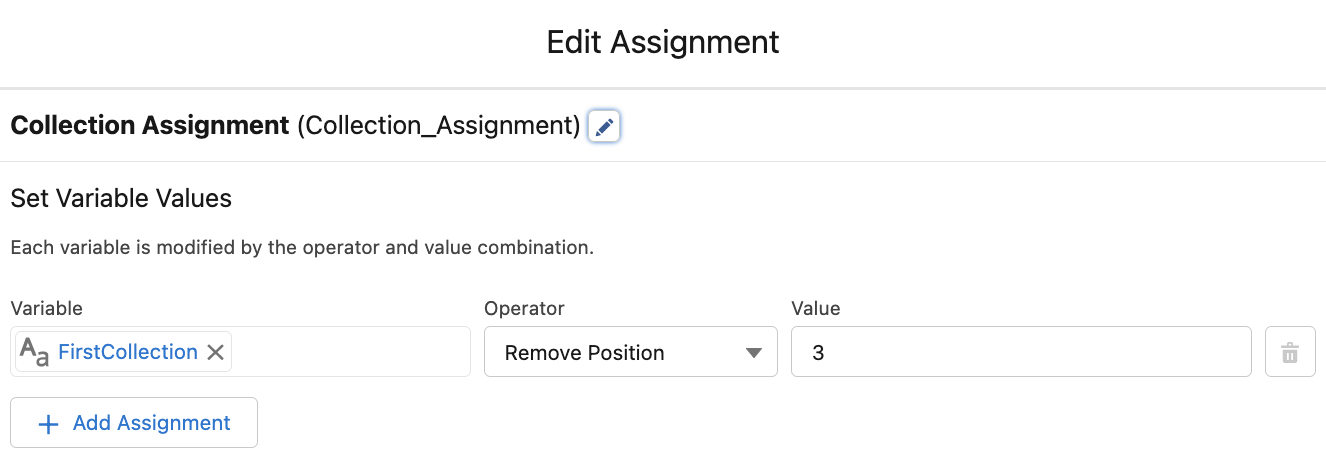This screenshot has width=1326, height=462.
Task: Select the FirstCollection variable pill text
Action: [128, 352]
